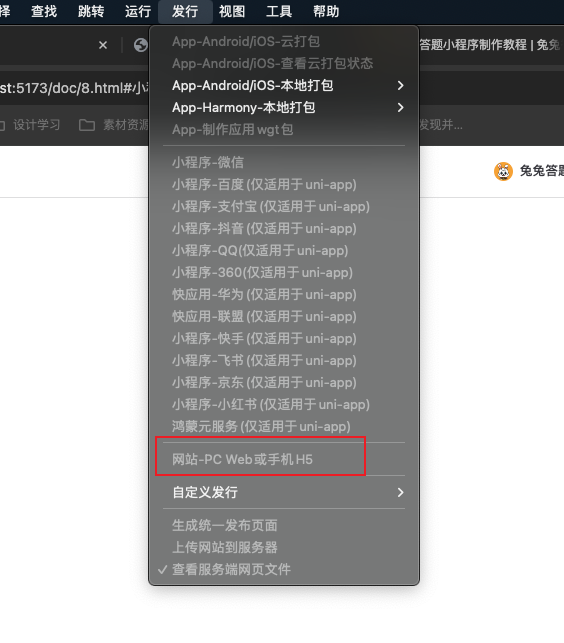
Task: Choose 快应用-联盟 publish option
Action: [284, 317]
